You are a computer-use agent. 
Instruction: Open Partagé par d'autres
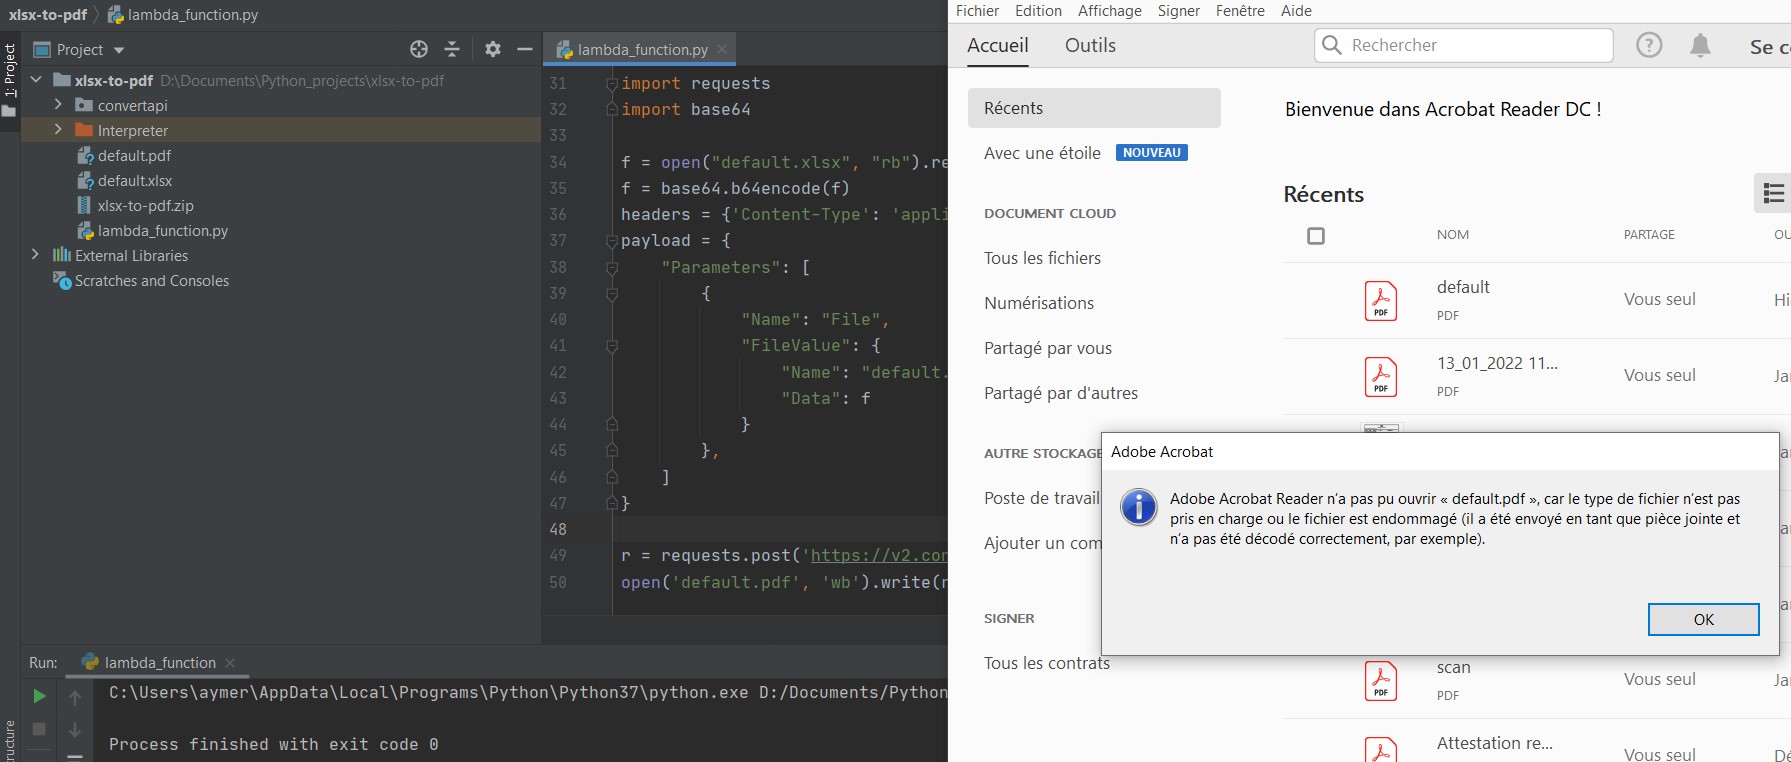tap(1061, 393)
